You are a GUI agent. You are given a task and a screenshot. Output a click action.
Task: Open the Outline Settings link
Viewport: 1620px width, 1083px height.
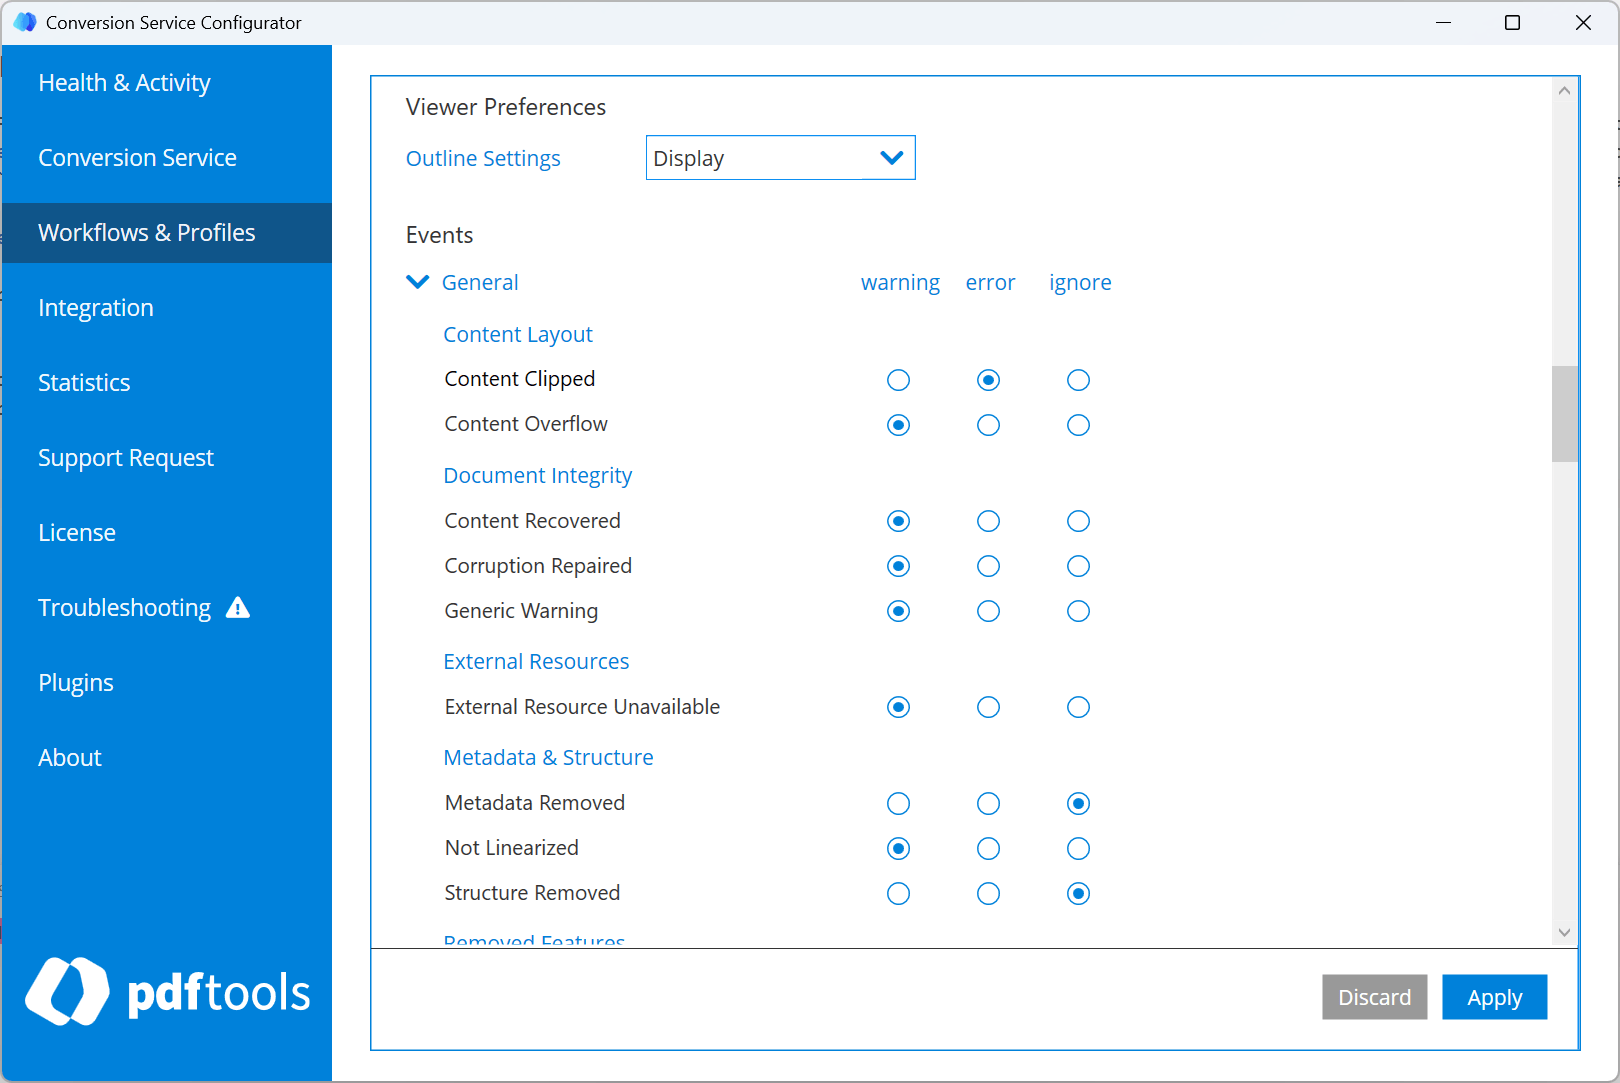[483, 157]
